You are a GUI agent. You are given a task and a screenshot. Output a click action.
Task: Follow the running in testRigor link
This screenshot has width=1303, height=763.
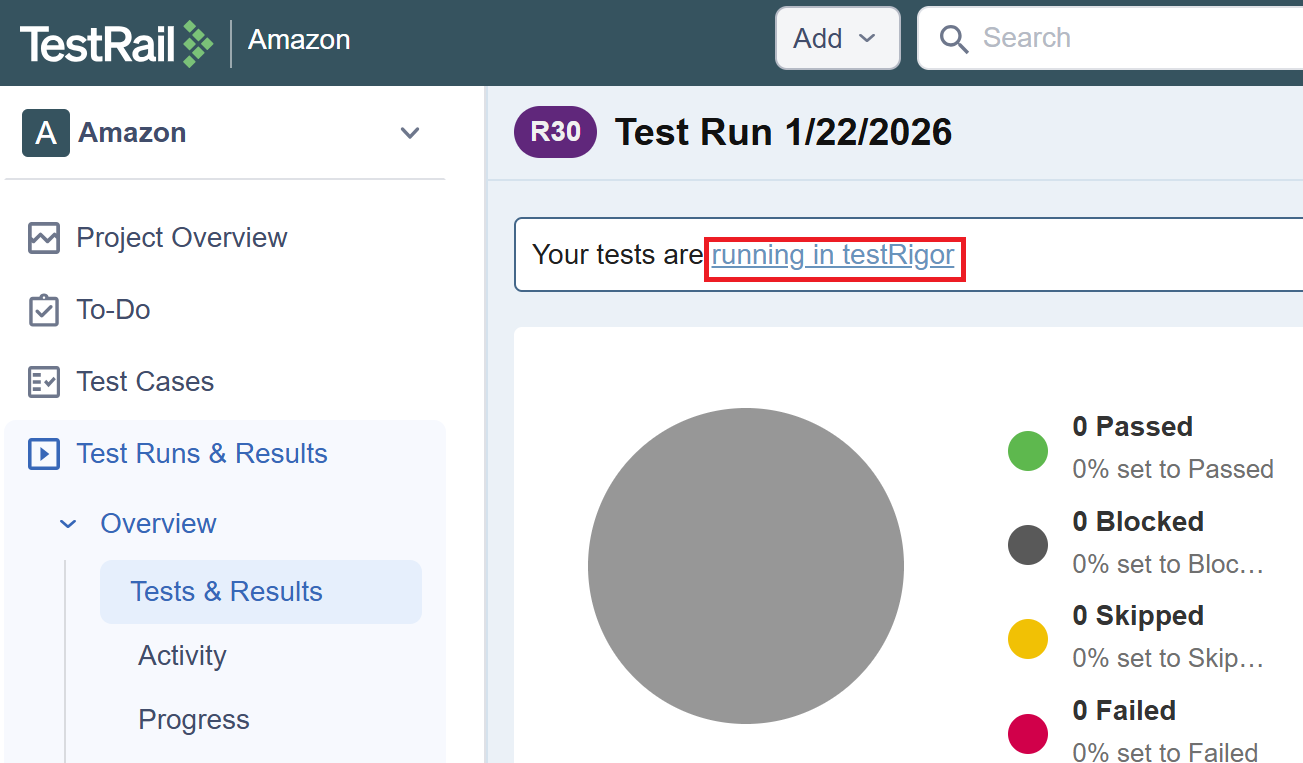[x=833, y=255]
